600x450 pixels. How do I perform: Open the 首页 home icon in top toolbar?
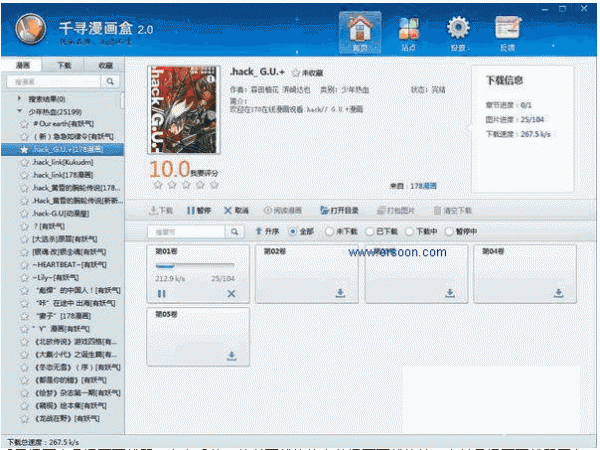tap(360, 31)
